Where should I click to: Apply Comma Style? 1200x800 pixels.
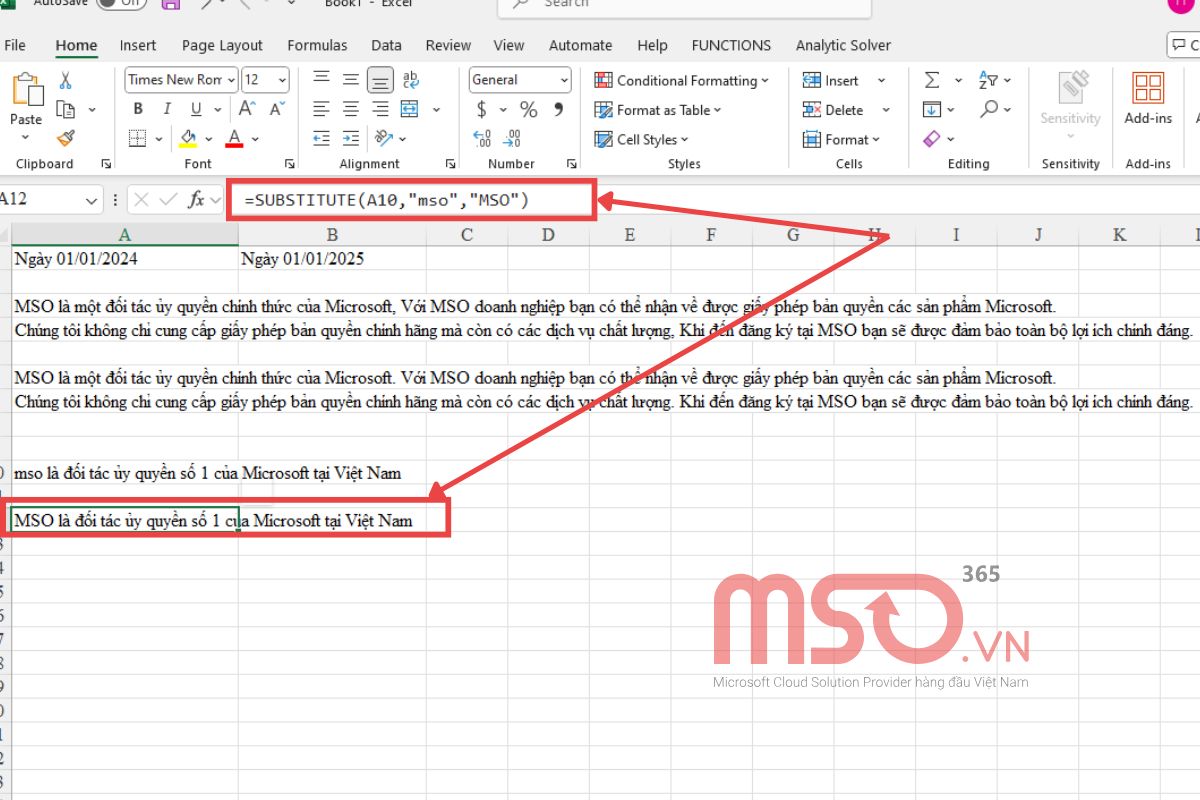coord(558,109)
